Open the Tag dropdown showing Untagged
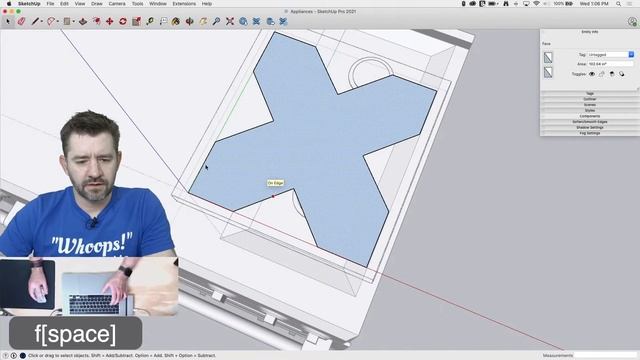Screen dimensions: 640x360 click(x=611, y=55)
